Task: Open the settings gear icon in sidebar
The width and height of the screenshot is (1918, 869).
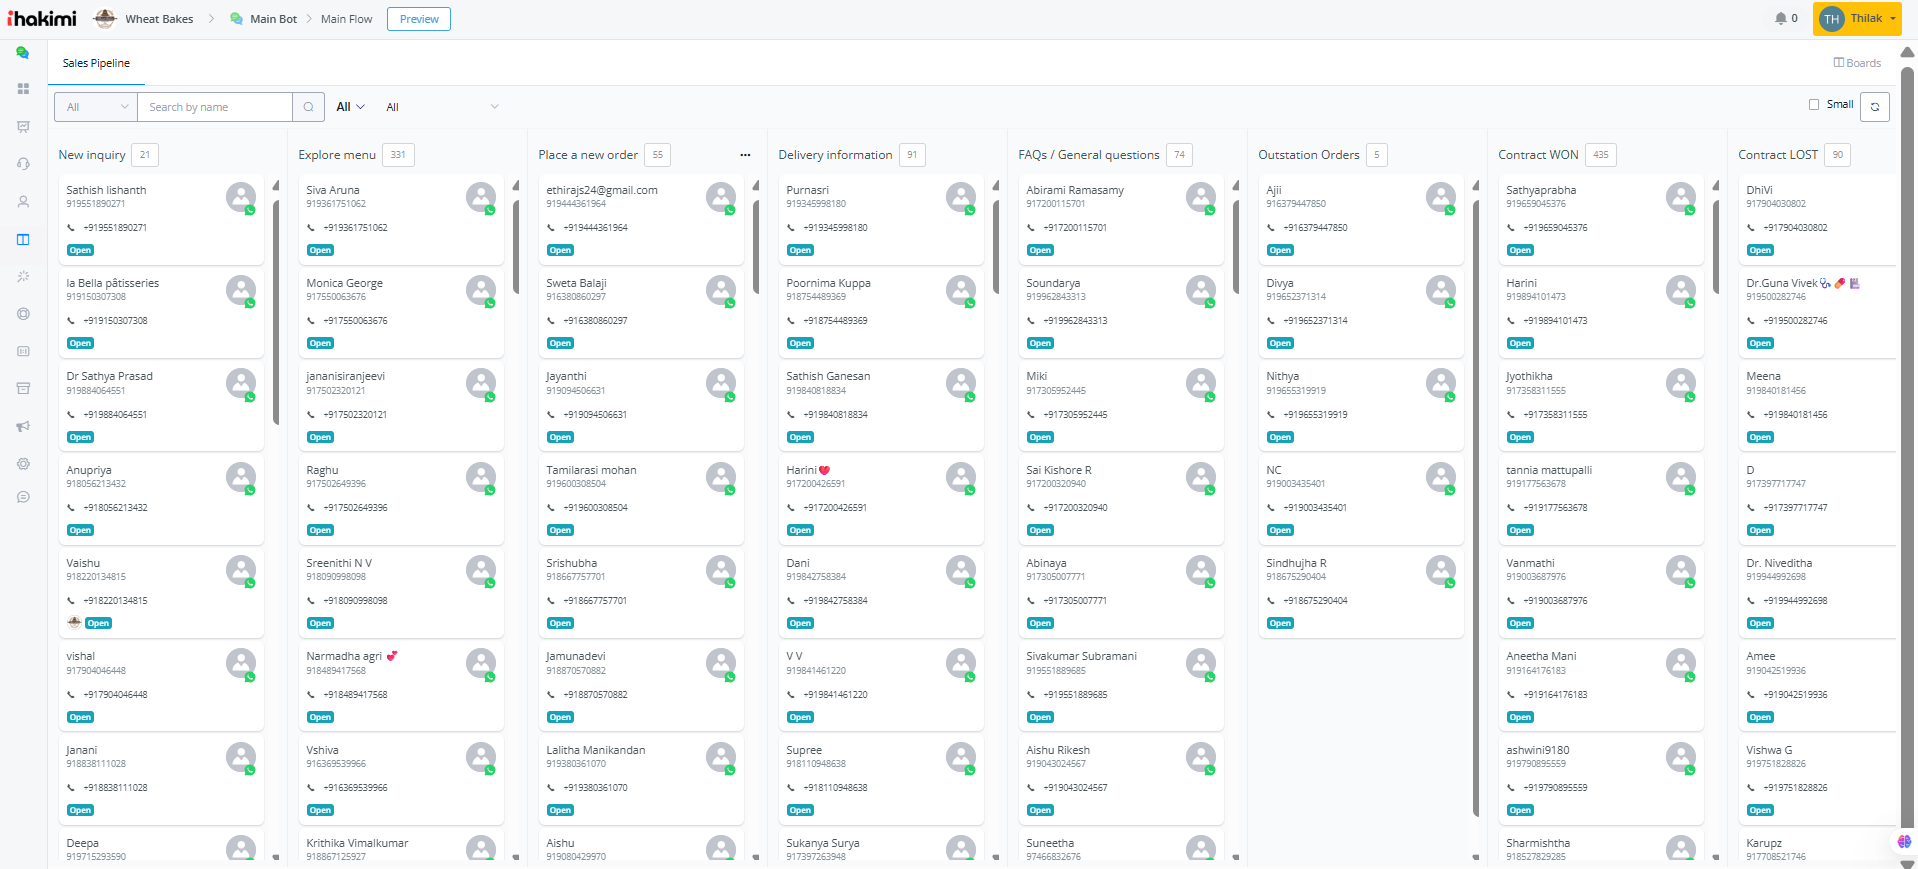Action: point(23,464)
